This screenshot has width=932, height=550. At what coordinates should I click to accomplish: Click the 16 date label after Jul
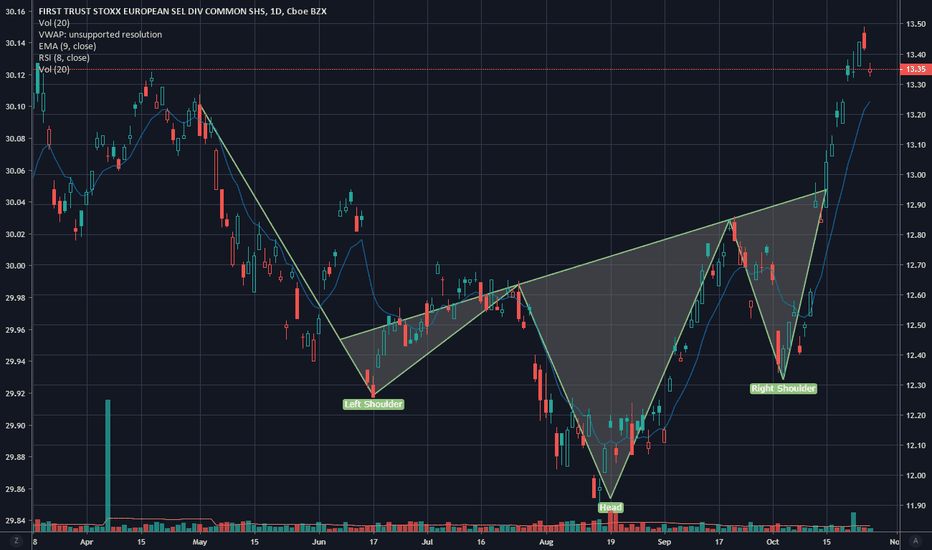click(480, 542)
